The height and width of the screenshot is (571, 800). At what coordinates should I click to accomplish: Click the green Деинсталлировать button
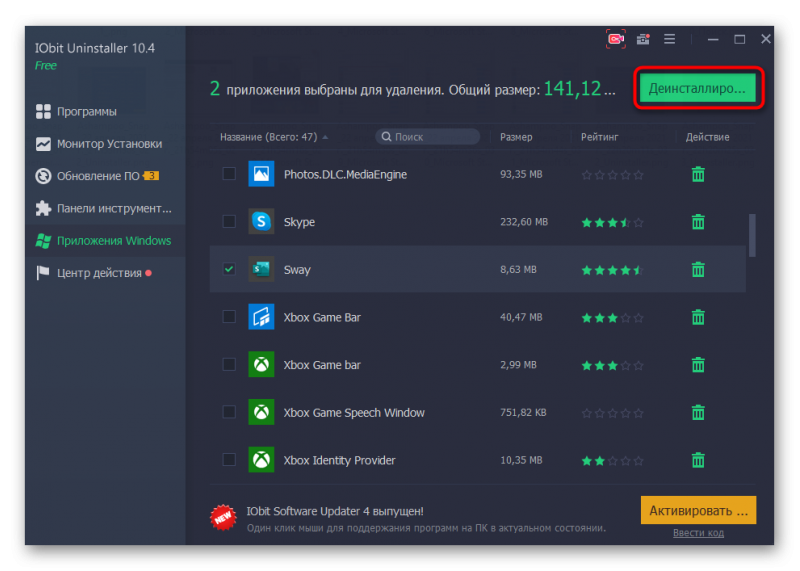[698, 88]
